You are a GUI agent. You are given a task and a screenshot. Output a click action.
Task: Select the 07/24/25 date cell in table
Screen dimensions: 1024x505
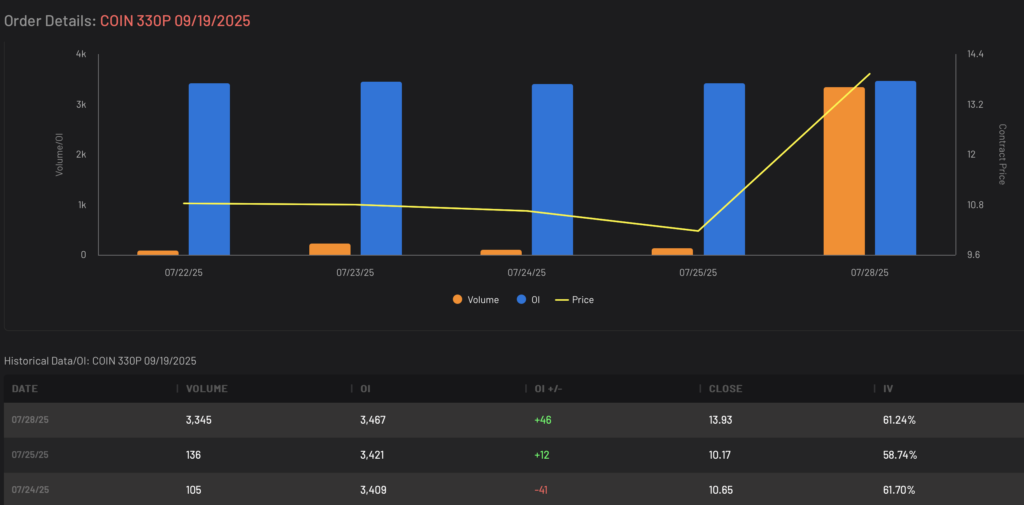click(30, 489)
